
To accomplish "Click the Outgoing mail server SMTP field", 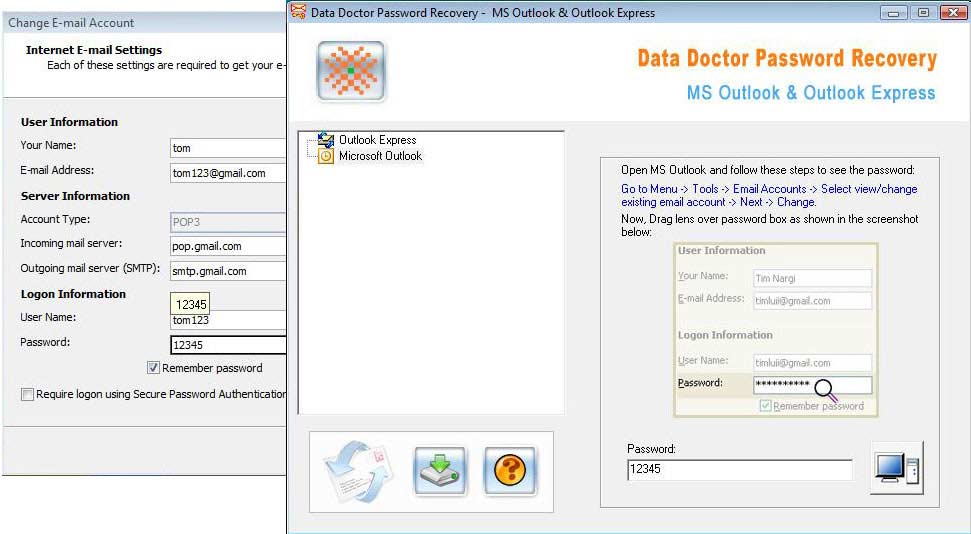I will pyautogui.click(x=228, y=271).
